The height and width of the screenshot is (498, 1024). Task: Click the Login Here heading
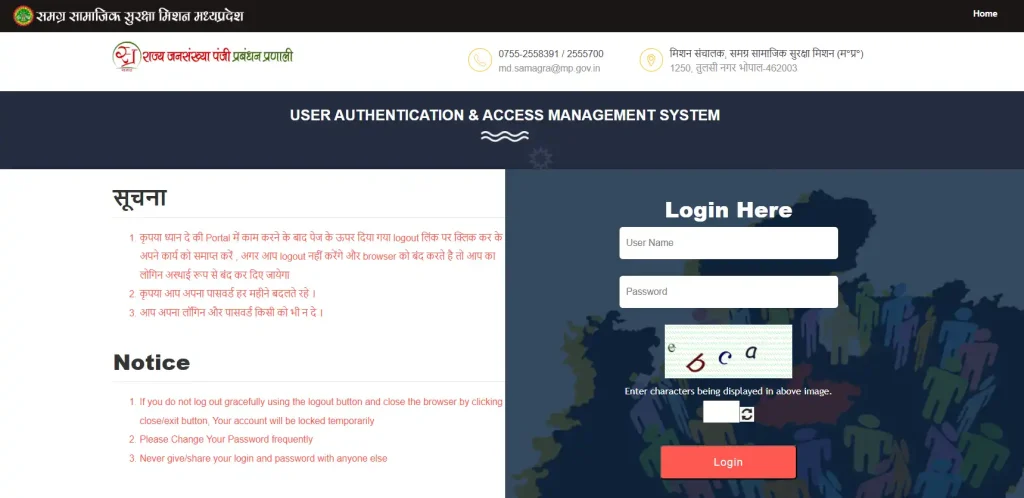pyautogui.click(x=728, y=210)
